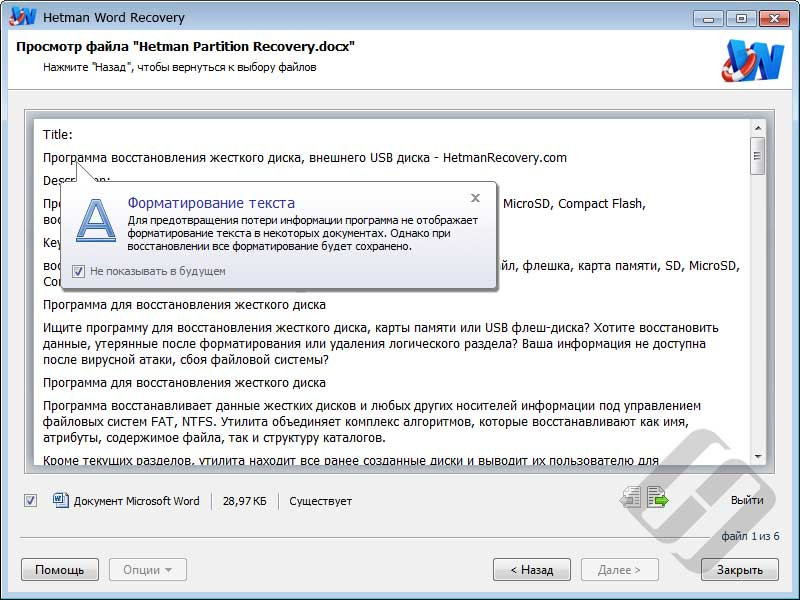Minimize the Hetman Word Recovery window
This screenshot has width=800, height=600.
click(708, 19)
